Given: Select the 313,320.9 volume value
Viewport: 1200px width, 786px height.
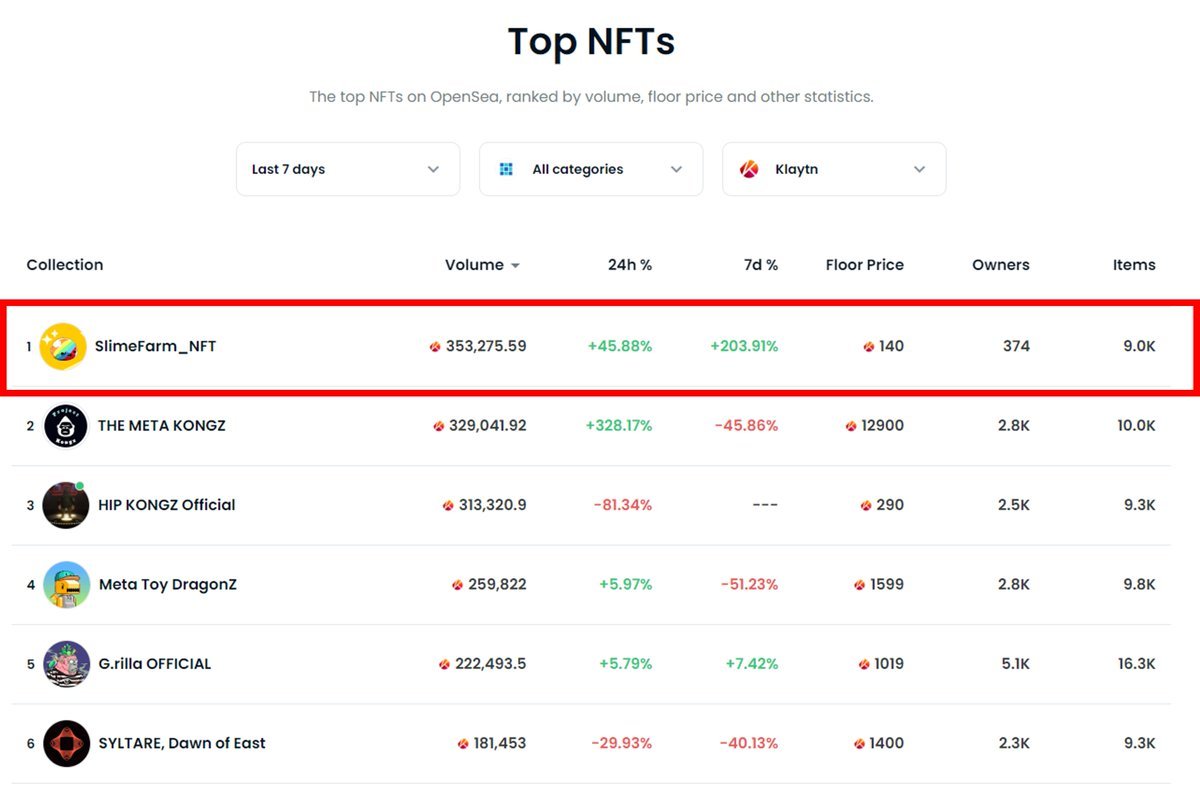Looking at the screenshot, I should click(493, 505).
